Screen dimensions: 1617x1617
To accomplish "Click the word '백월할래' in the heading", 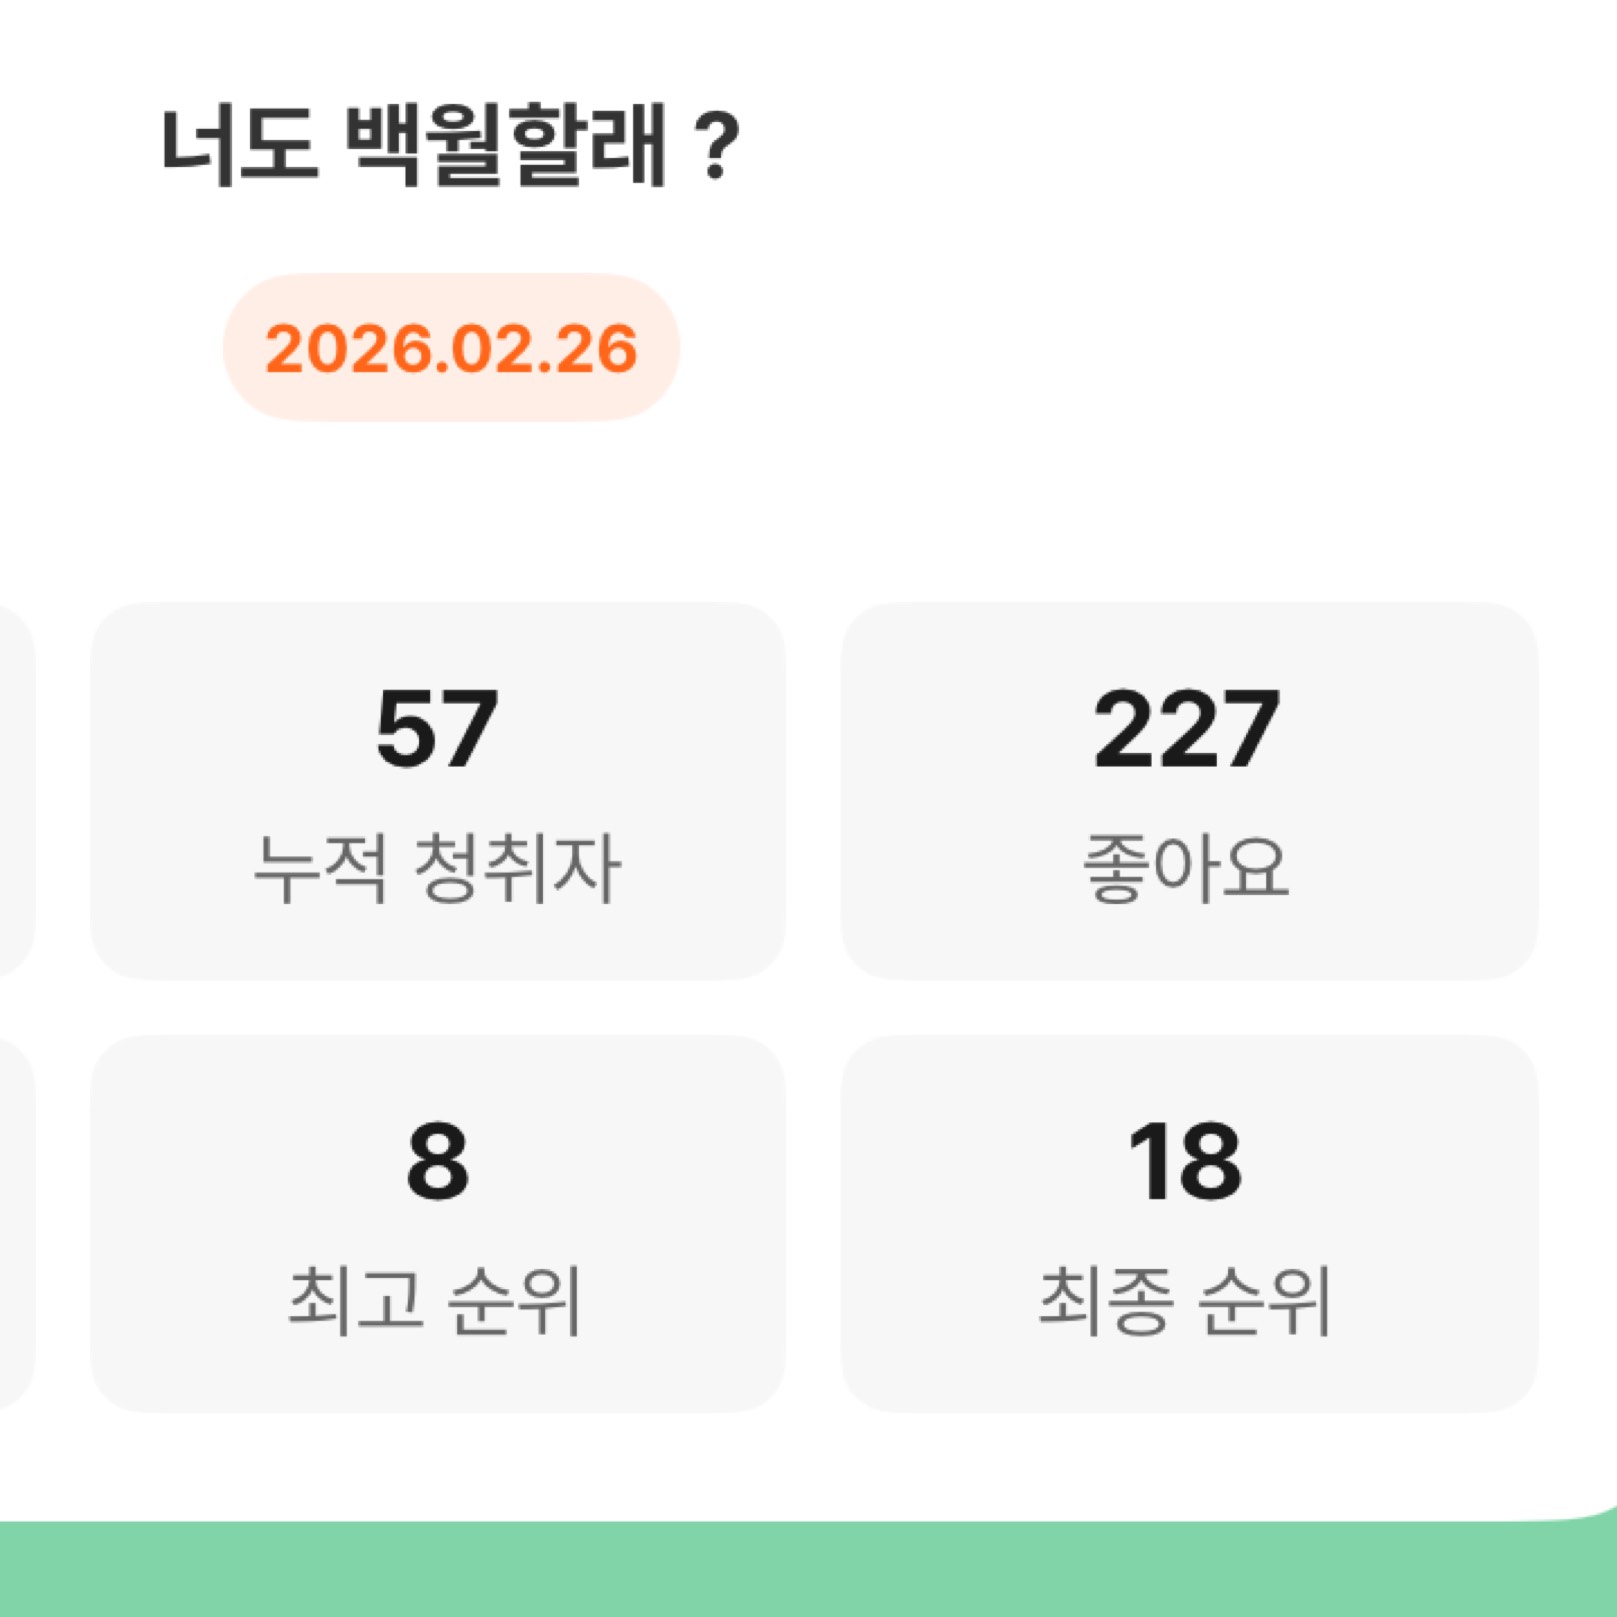I will [505, 146].
